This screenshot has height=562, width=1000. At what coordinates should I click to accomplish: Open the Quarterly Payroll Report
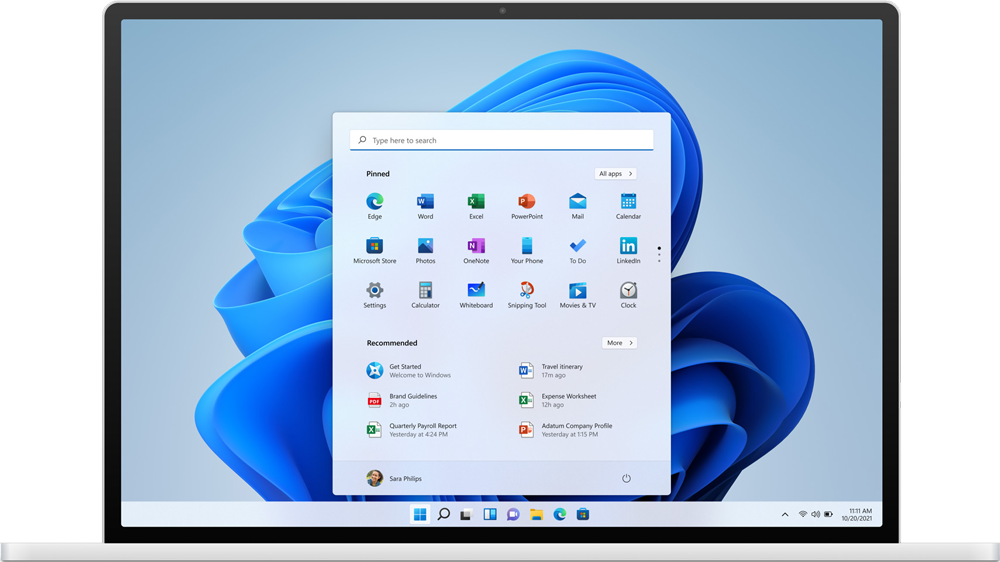pos(411,430)
